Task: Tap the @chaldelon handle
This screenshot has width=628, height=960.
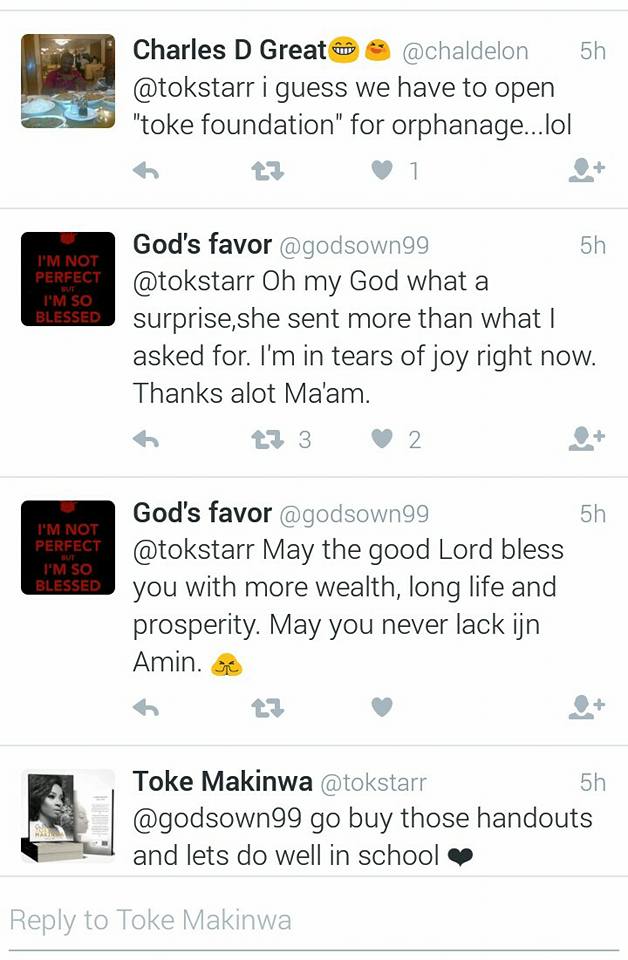Action: point(465,50)
